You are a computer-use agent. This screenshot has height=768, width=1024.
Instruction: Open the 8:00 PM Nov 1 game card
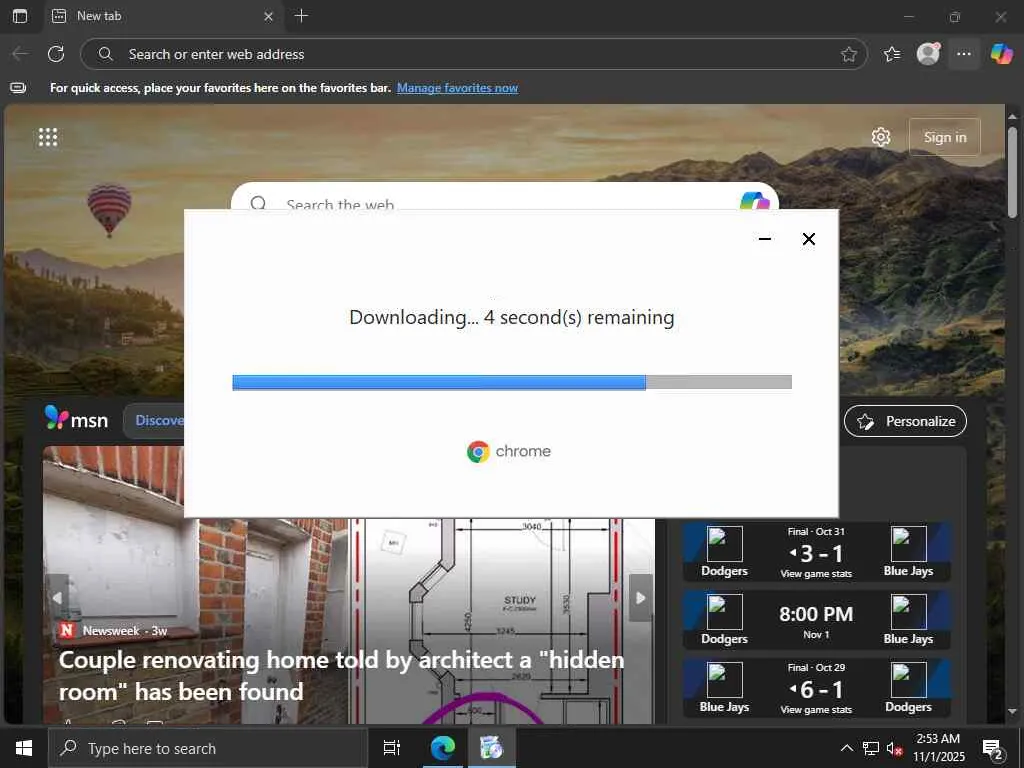coord(816,620)
